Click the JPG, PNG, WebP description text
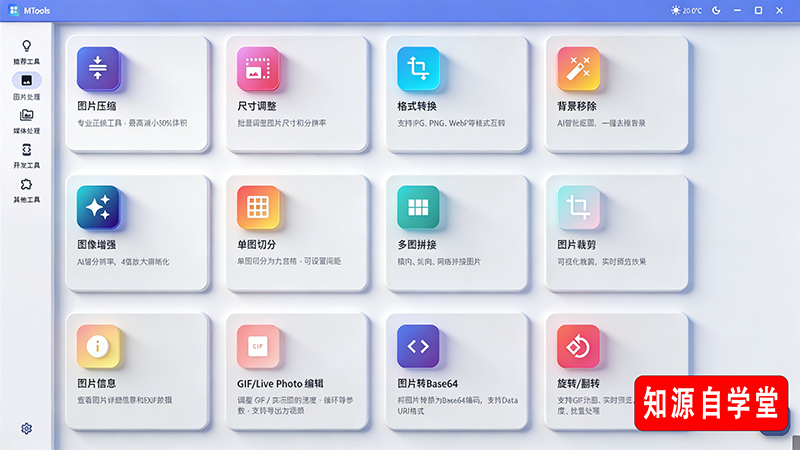Viewport: 800px width, 450px height. click(x=451, y=123)
